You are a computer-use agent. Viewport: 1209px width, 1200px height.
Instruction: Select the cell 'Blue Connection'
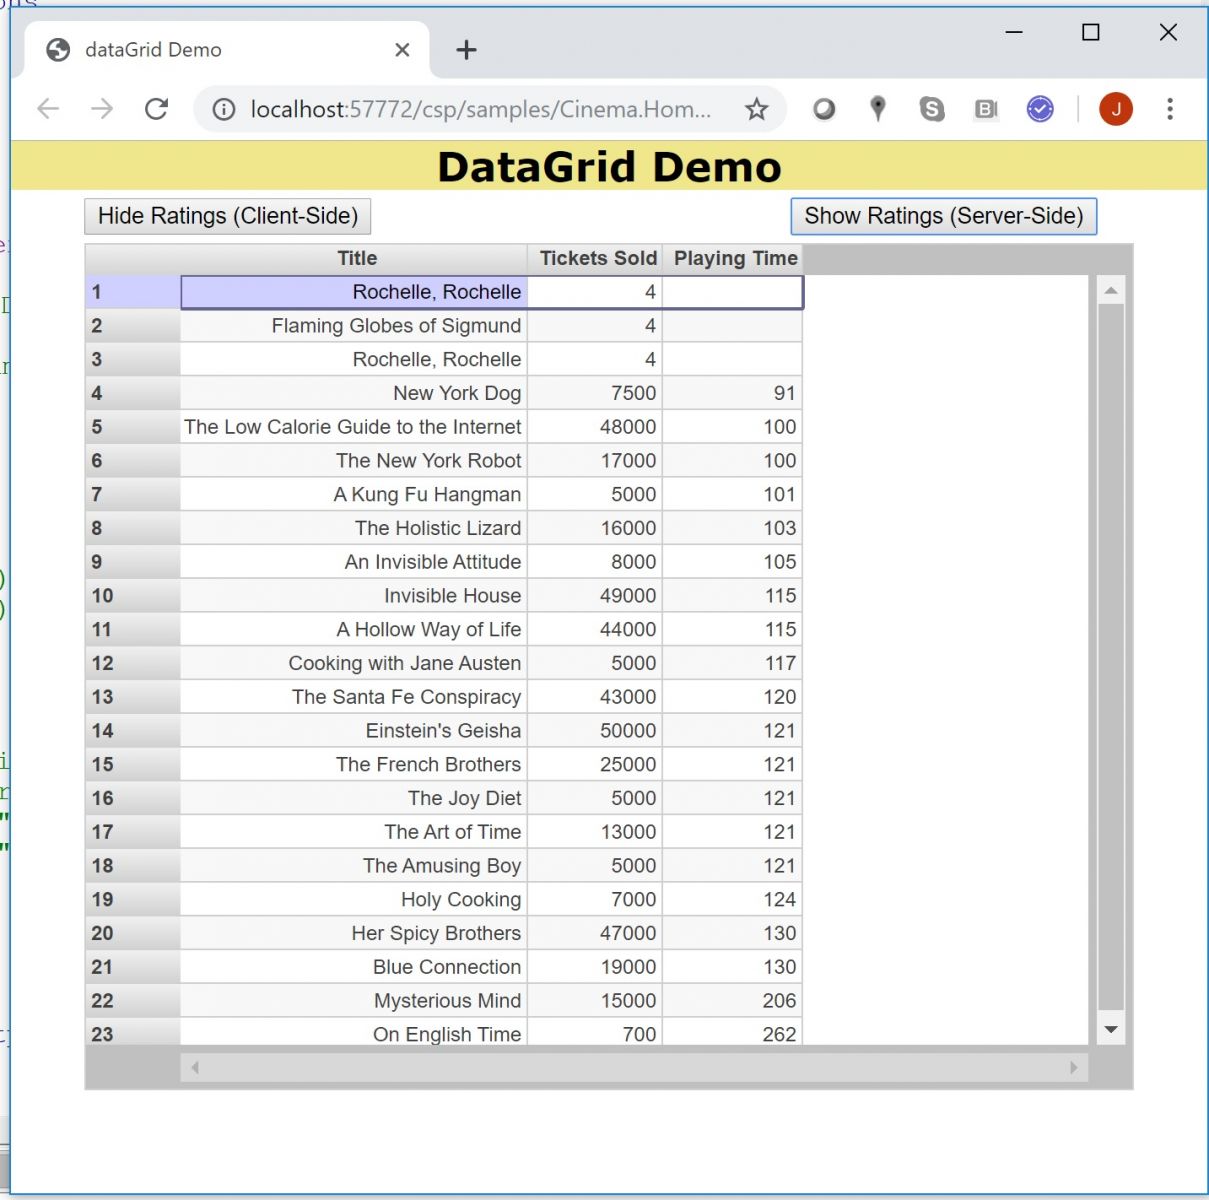[x=354, y=967]
